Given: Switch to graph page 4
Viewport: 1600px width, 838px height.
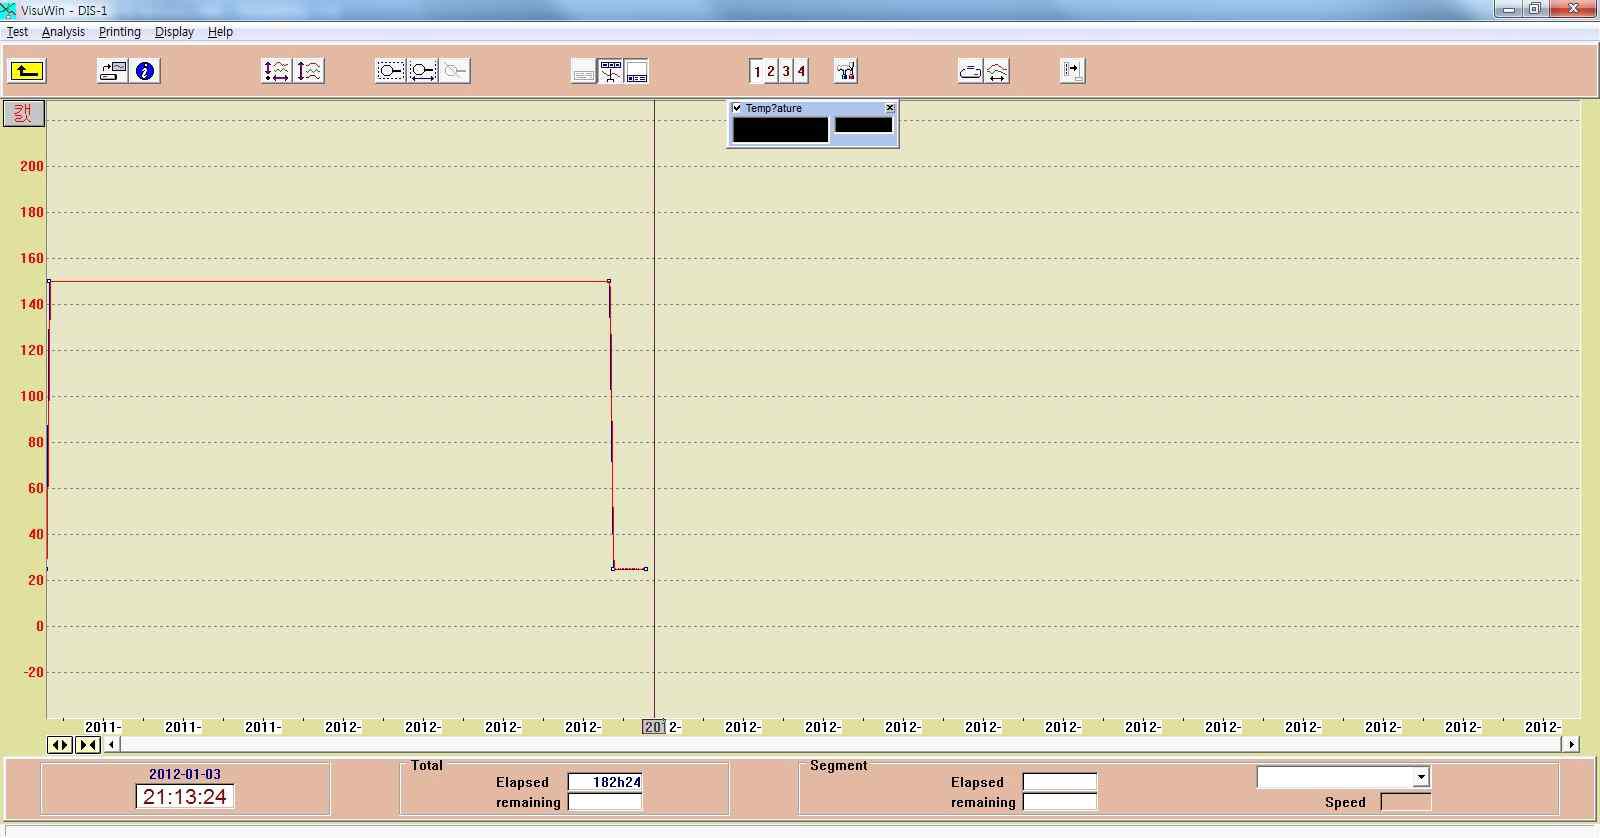Looking at the screenshot, I should (x=800, y=71).
